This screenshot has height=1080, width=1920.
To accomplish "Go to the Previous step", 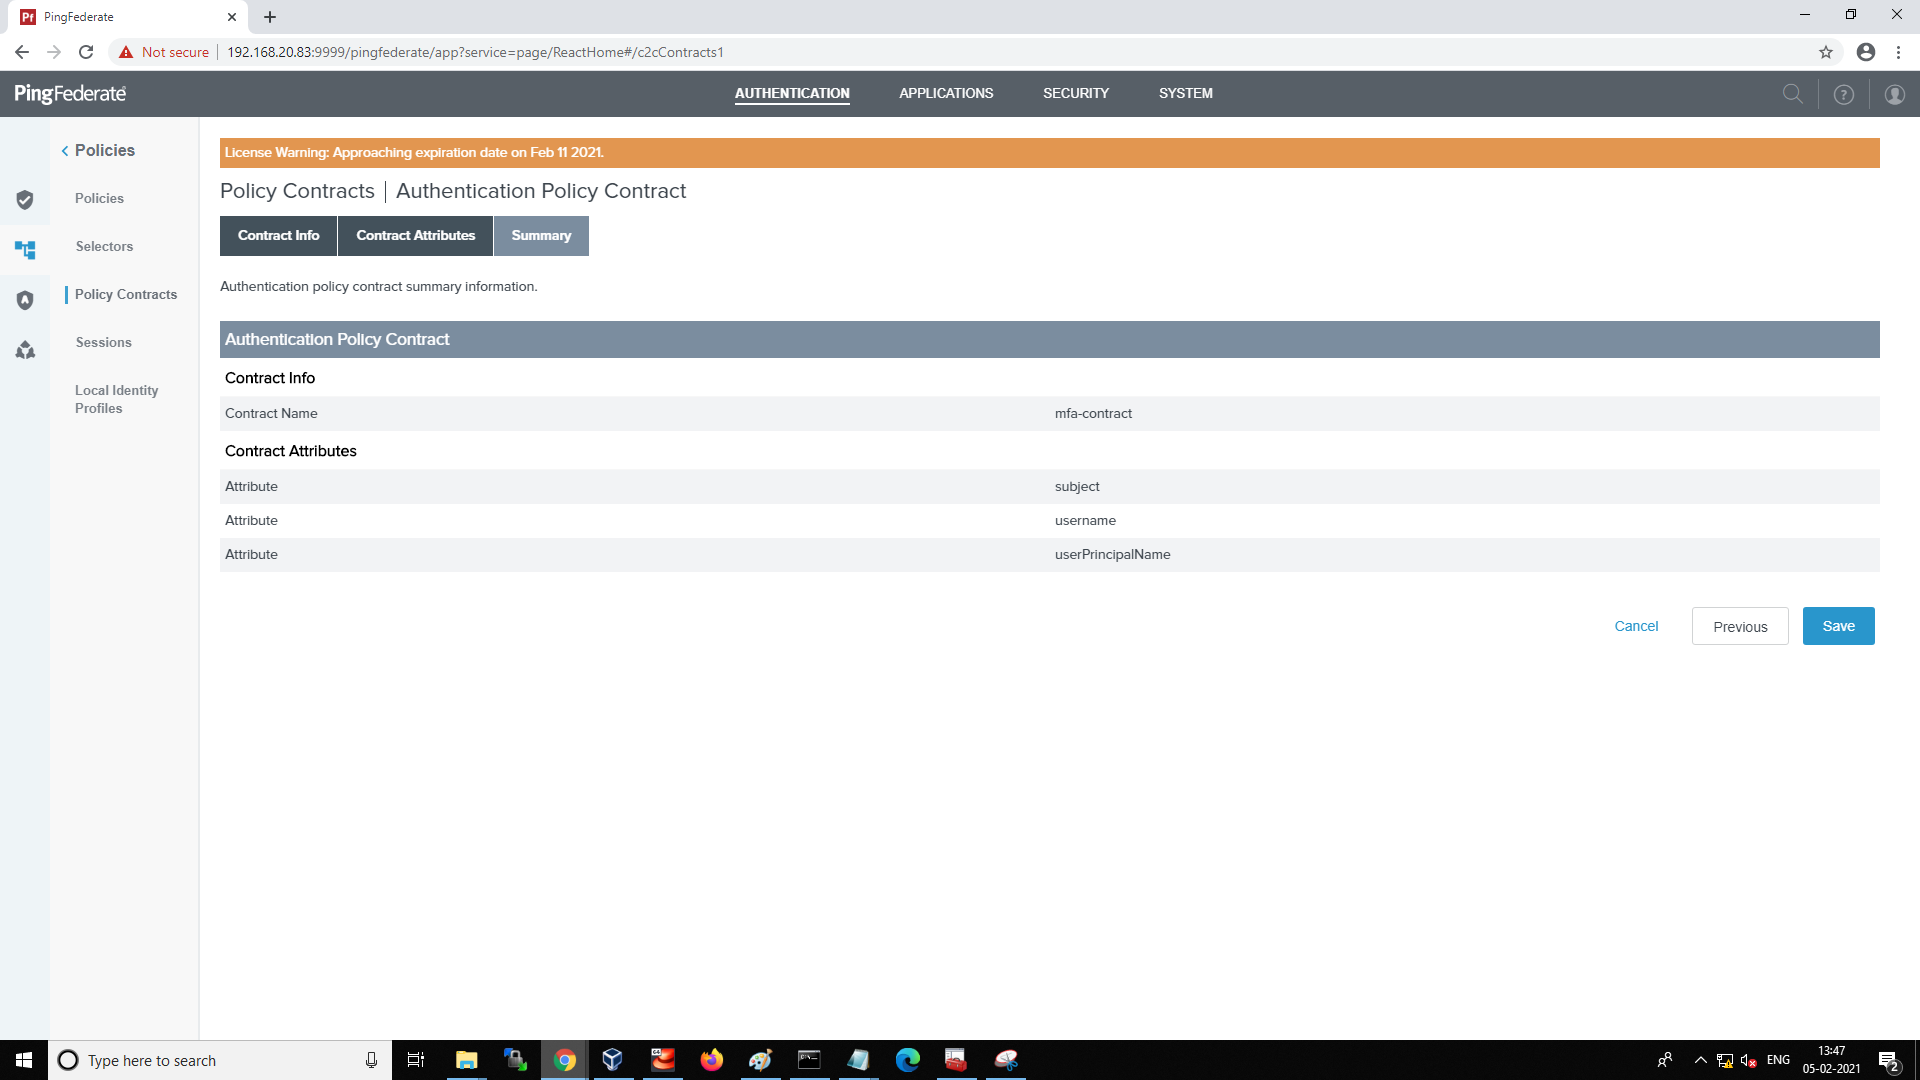I will [1740, 626].
